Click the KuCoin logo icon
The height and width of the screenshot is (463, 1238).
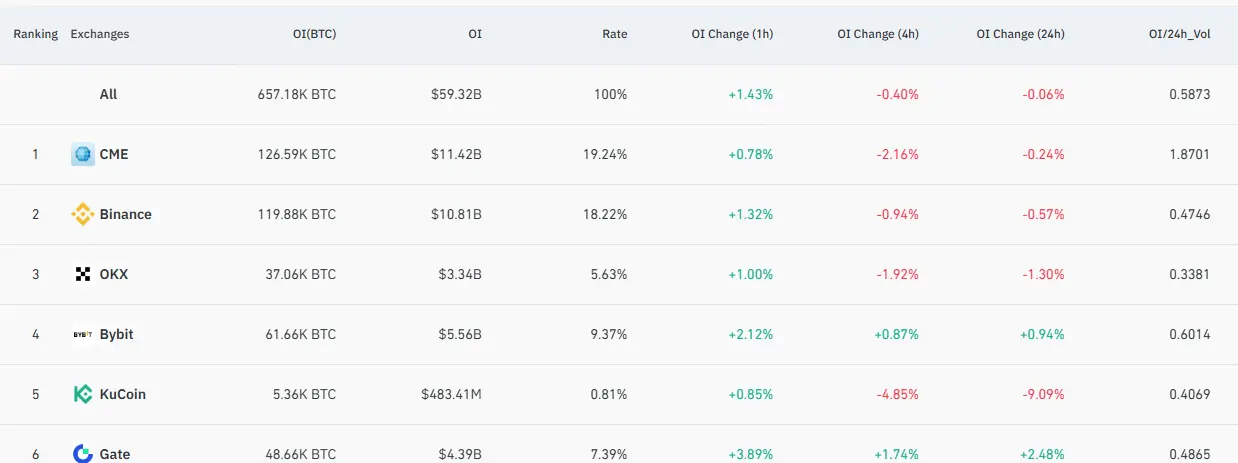point(83,394)
